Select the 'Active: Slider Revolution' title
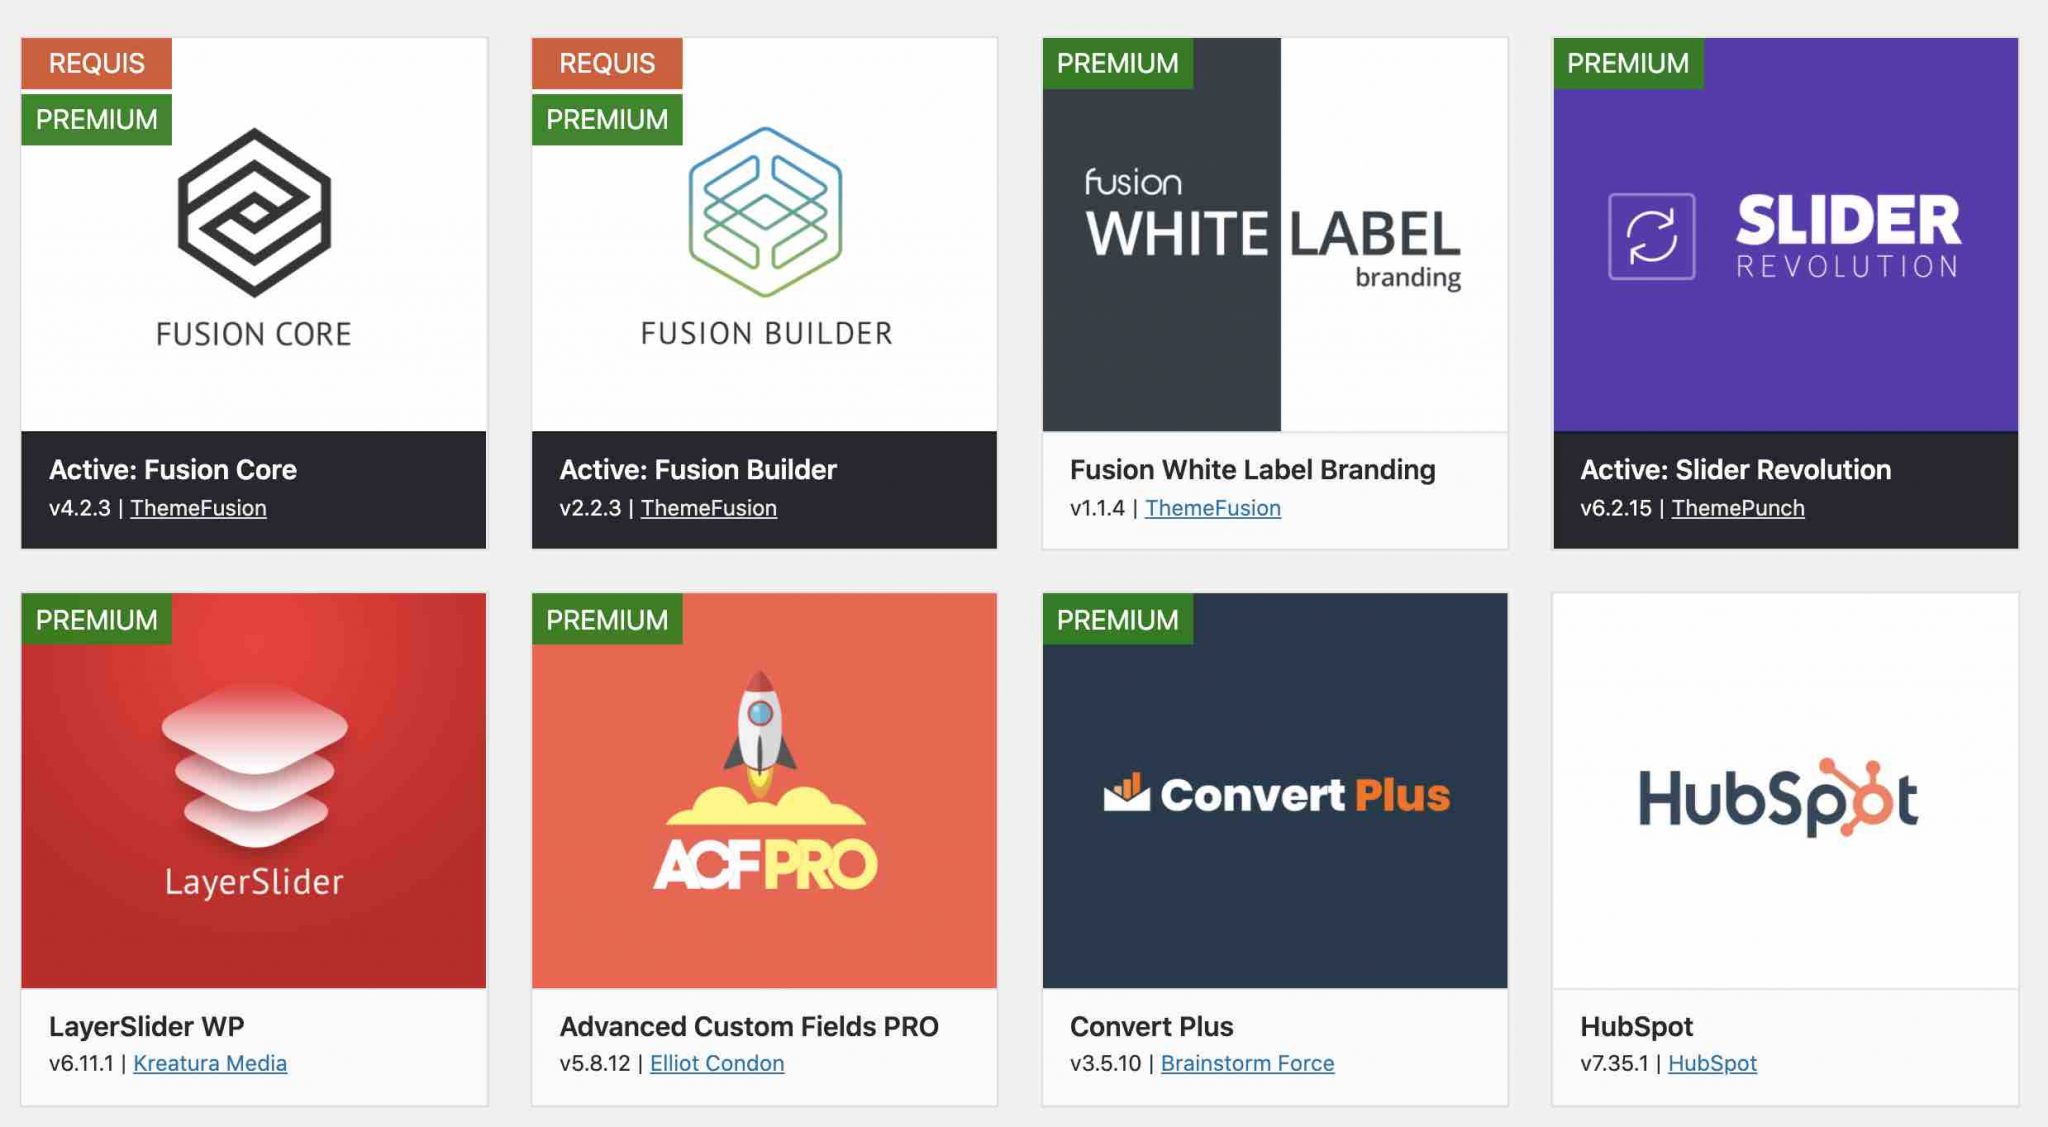The image size is (2048, 1127). [1735, 469]
